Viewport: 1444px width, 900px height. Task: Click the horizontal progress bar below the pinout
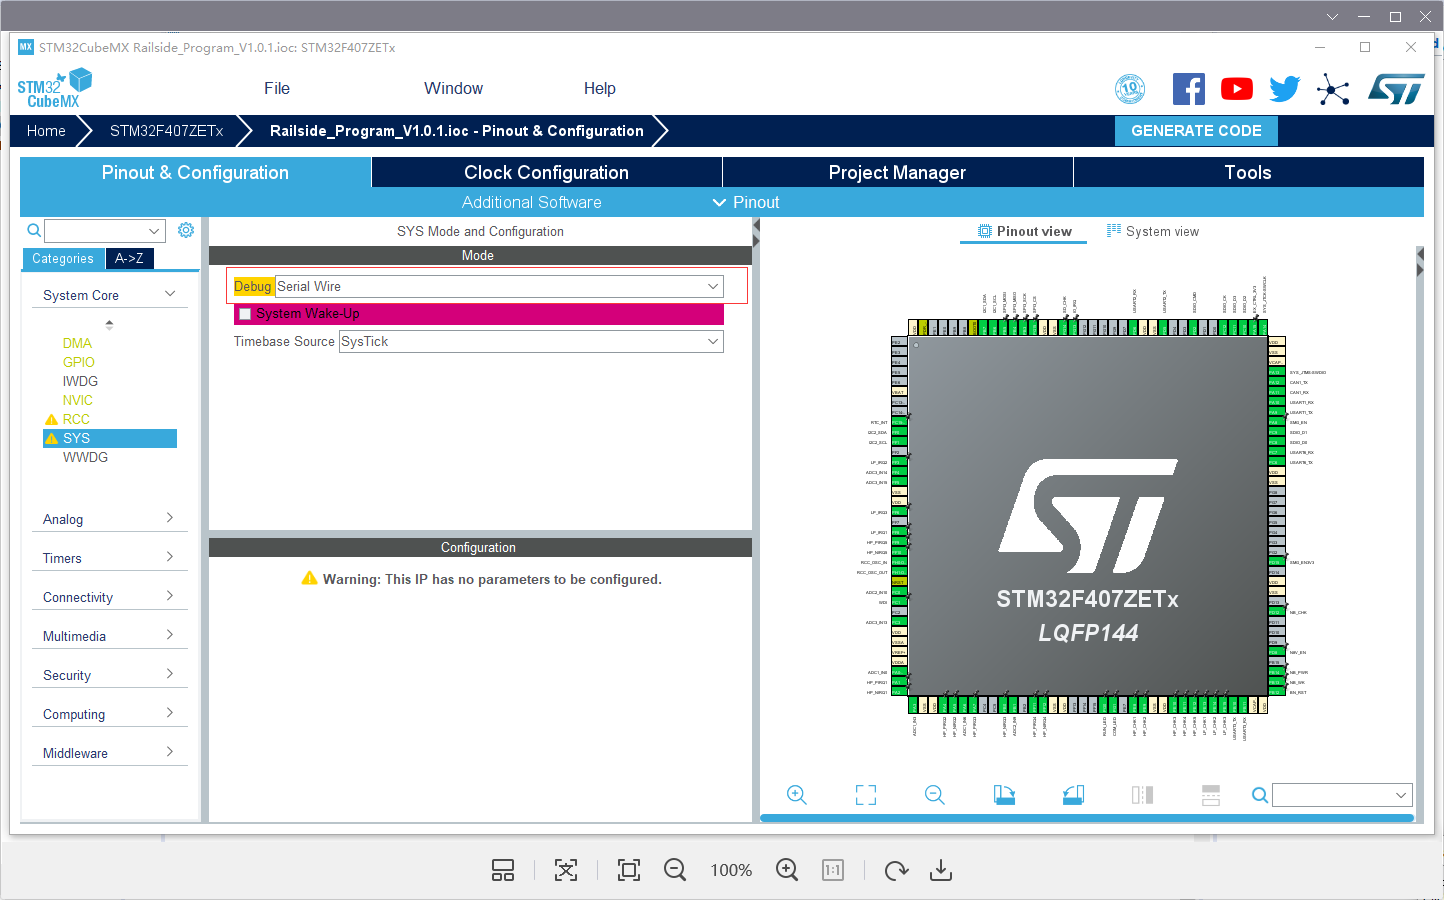pyautogui.click(x=1088, y=817)
